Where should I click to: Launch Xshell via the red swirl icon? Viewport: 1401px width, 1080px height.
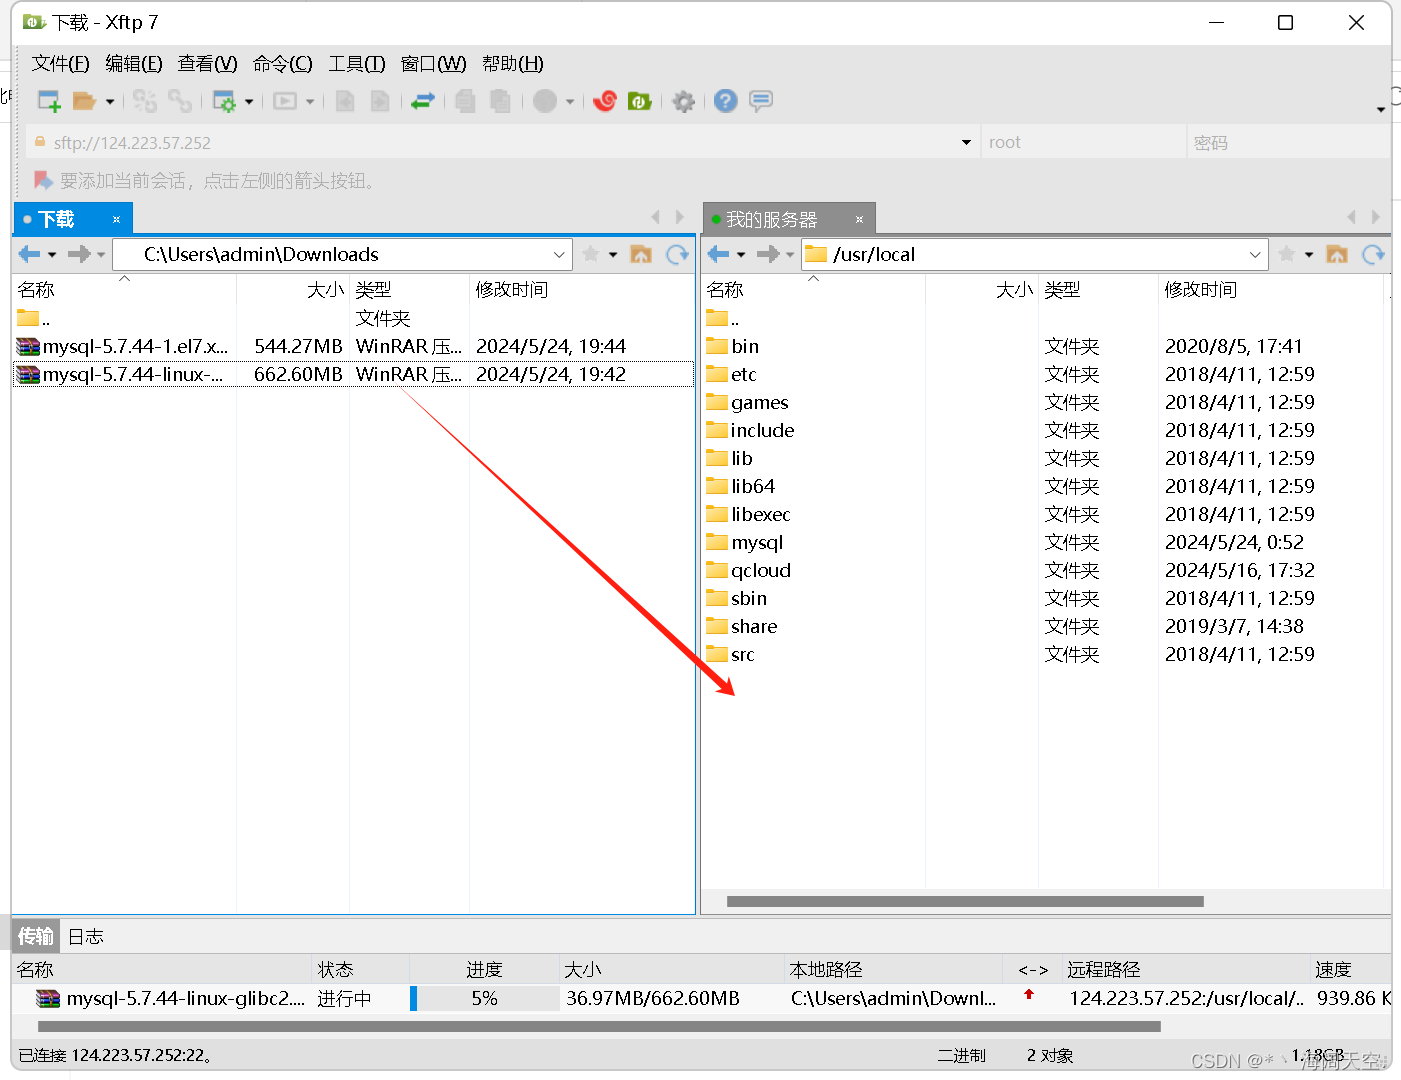[605, 101]
